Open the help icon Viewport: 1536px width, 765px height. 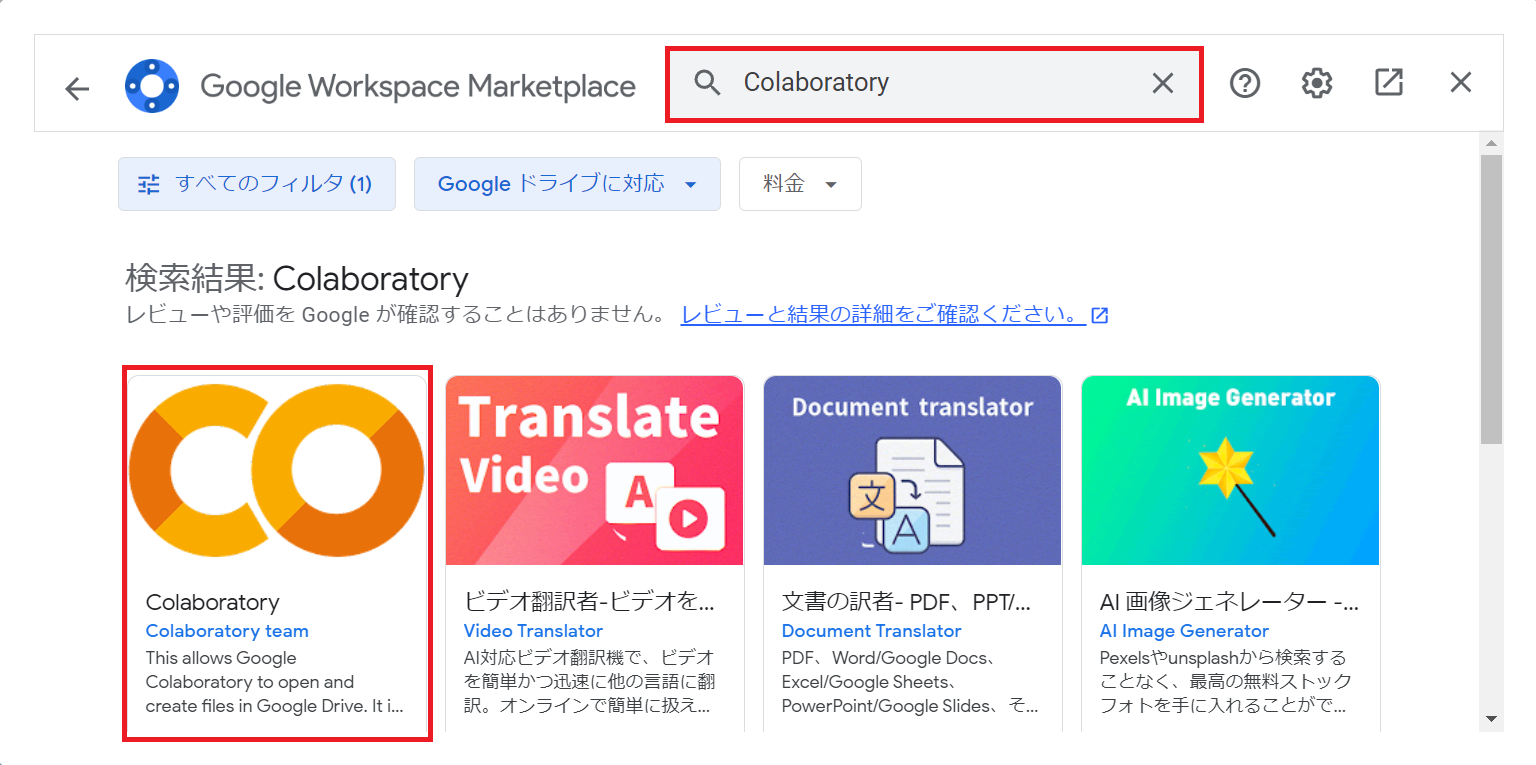click(1244, 84)
